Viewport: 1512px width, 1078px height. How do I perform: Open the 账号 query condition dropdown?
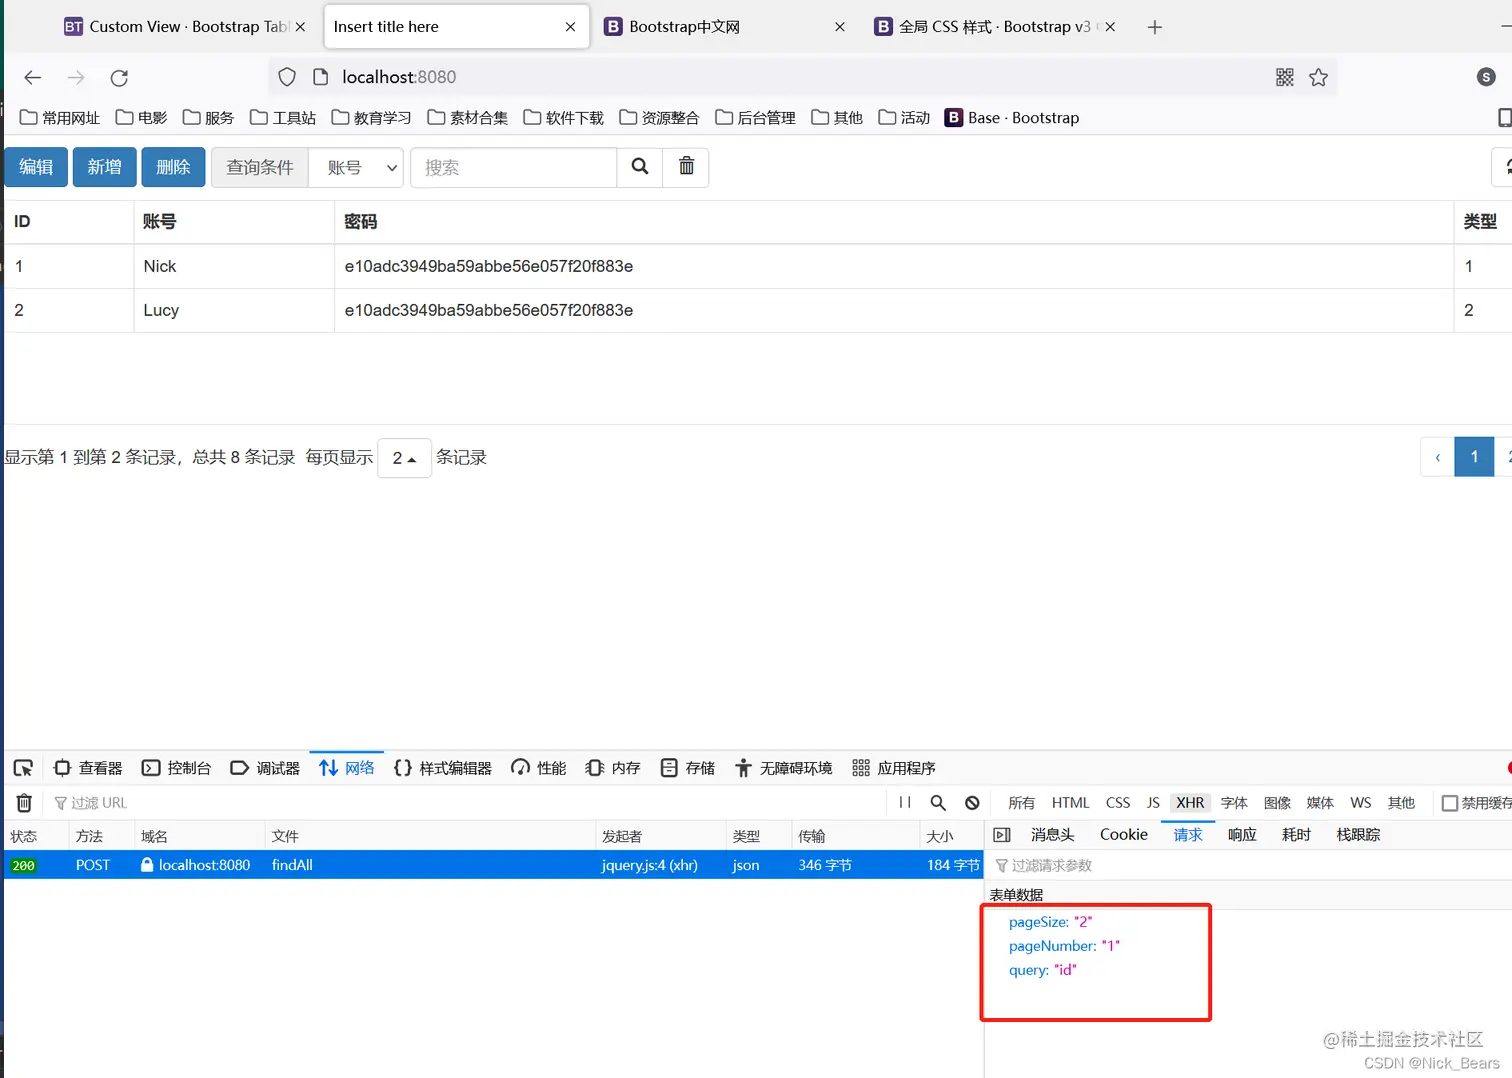tap(355, 167)
